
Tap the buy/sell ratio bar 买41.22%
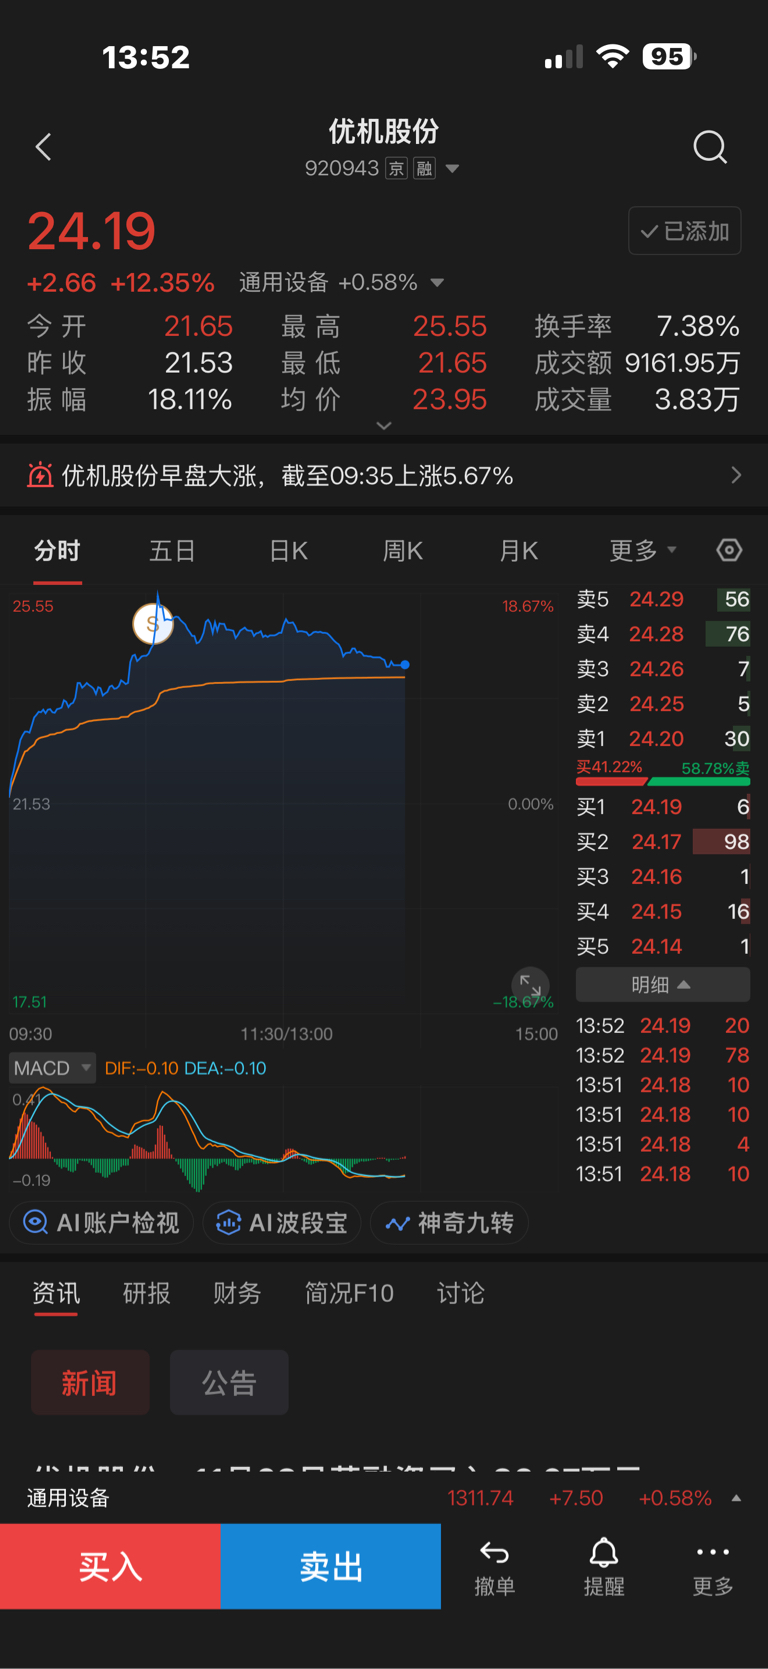tap(662, 773)
